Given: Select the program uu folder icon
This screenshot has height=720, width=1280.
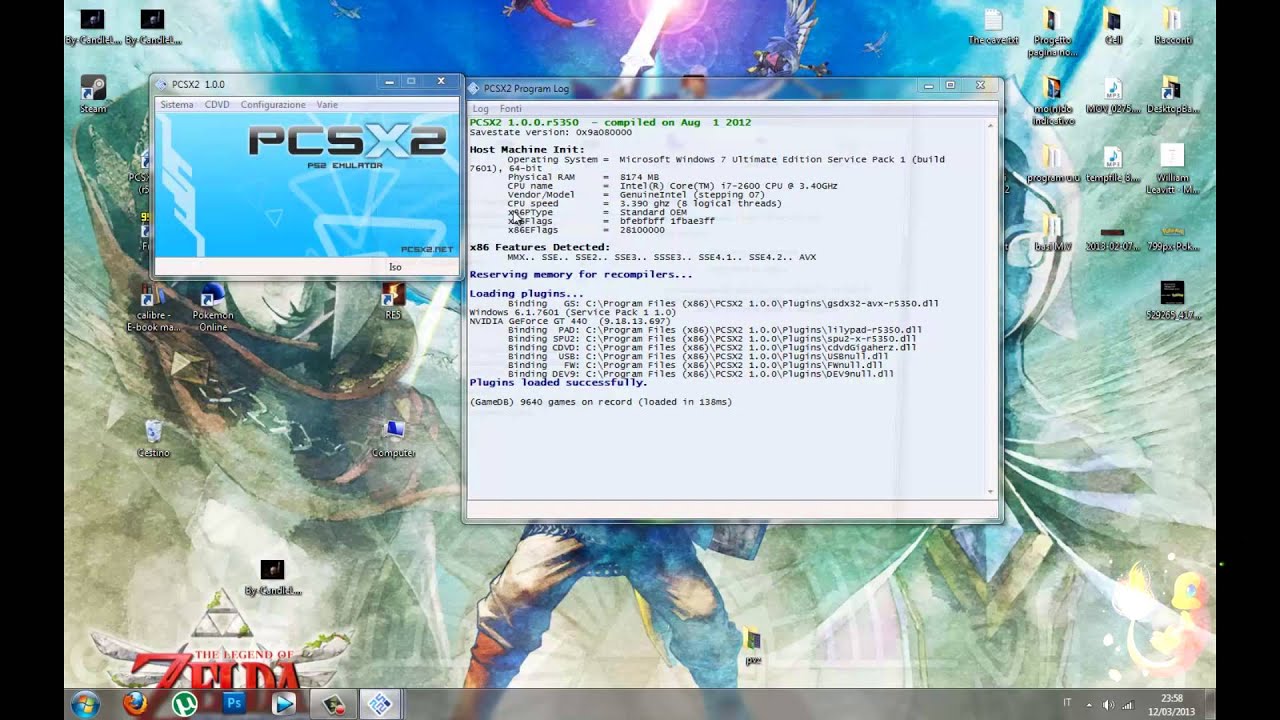Looking at the screenshot, I should (1051, 164).
